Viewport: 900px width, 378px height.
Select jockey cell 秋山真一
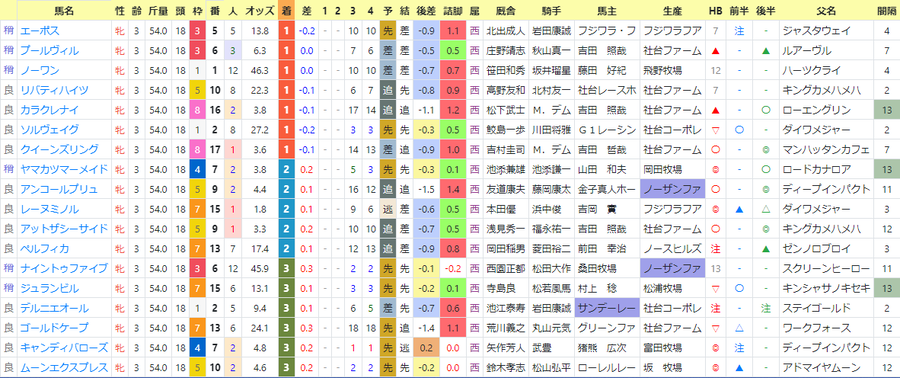click(552, 50)
